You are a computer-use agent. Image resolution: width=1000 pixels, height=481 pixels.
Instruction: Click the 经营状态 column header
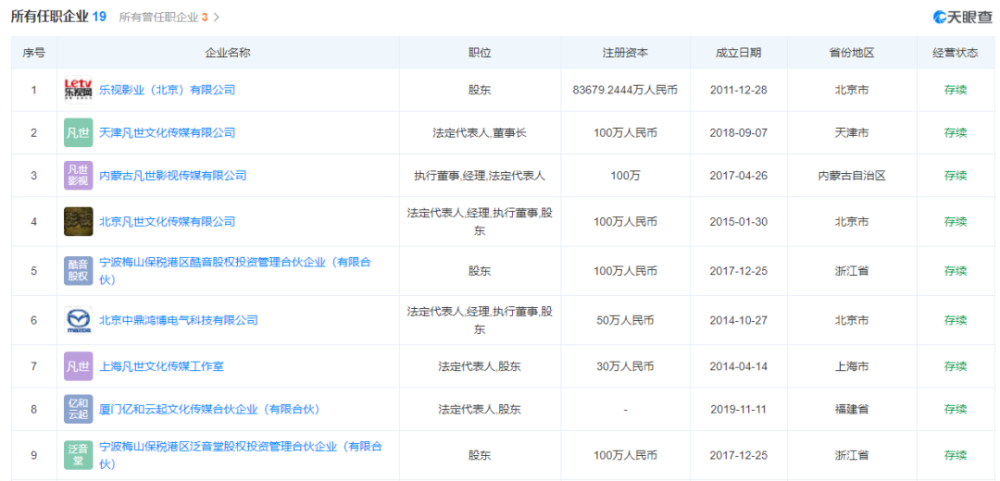(x=955, y=53)
